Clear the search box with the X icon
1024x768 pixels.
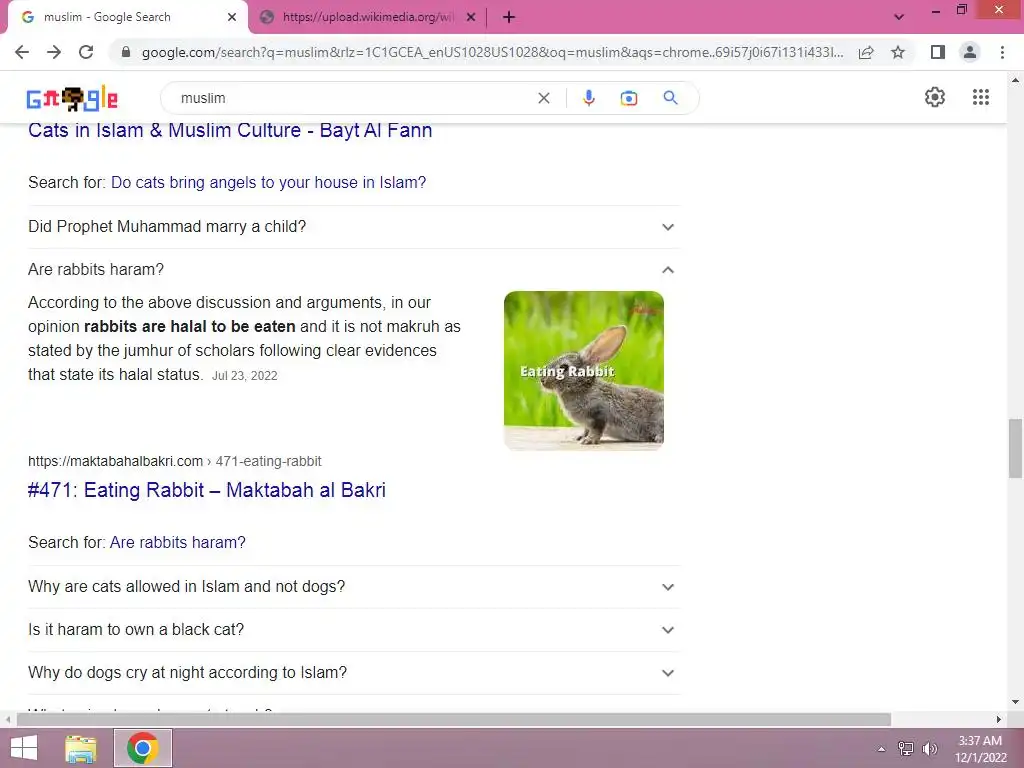[x=544, y=98]
